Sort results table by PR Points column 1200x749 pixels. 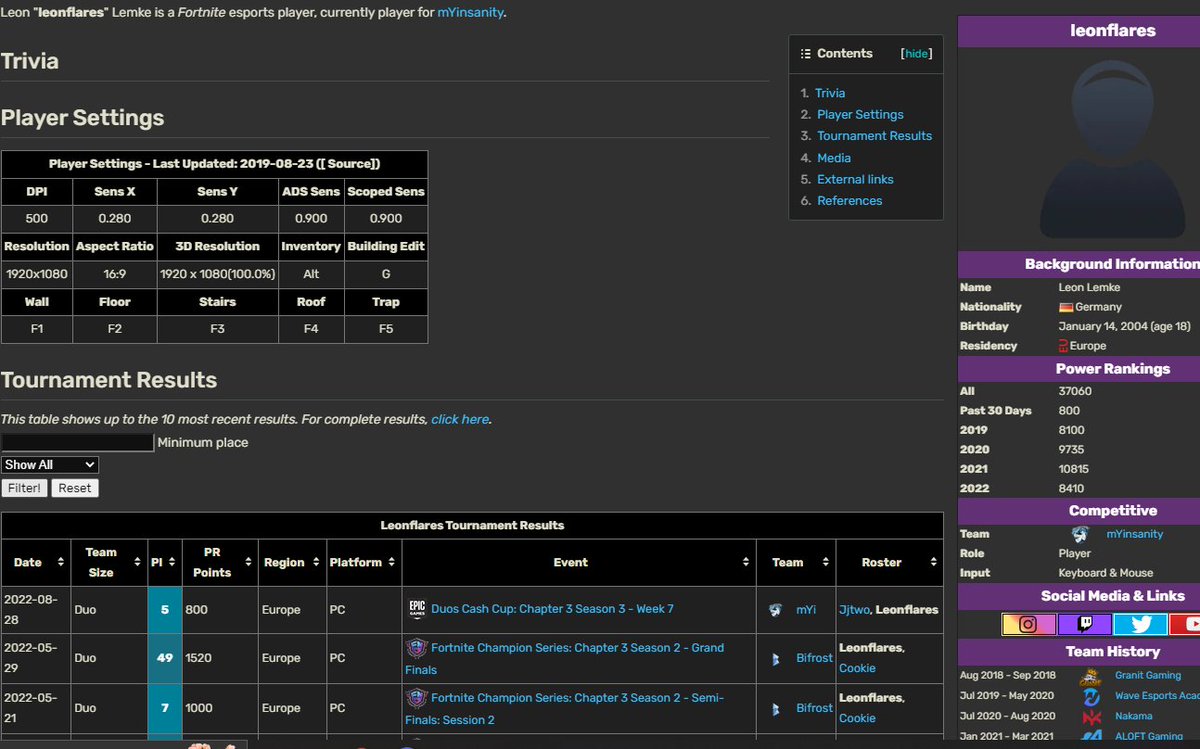tap(249, 563)
